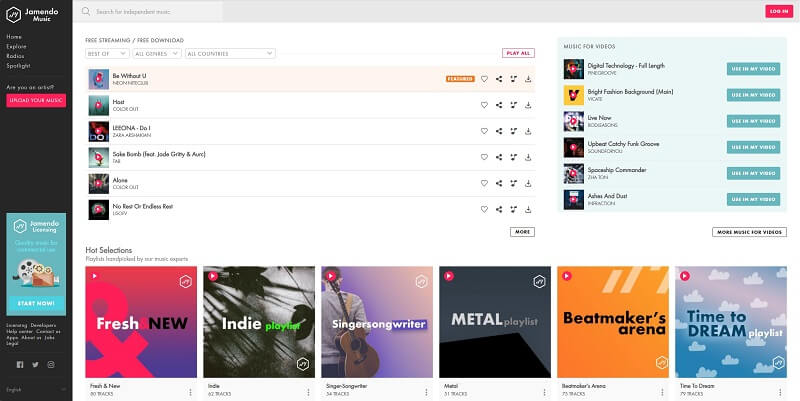The image size is (800, 401).
Task: Open options menu for Time To Dream playlist
Action: pyautogui.click(x=780, y=392)
